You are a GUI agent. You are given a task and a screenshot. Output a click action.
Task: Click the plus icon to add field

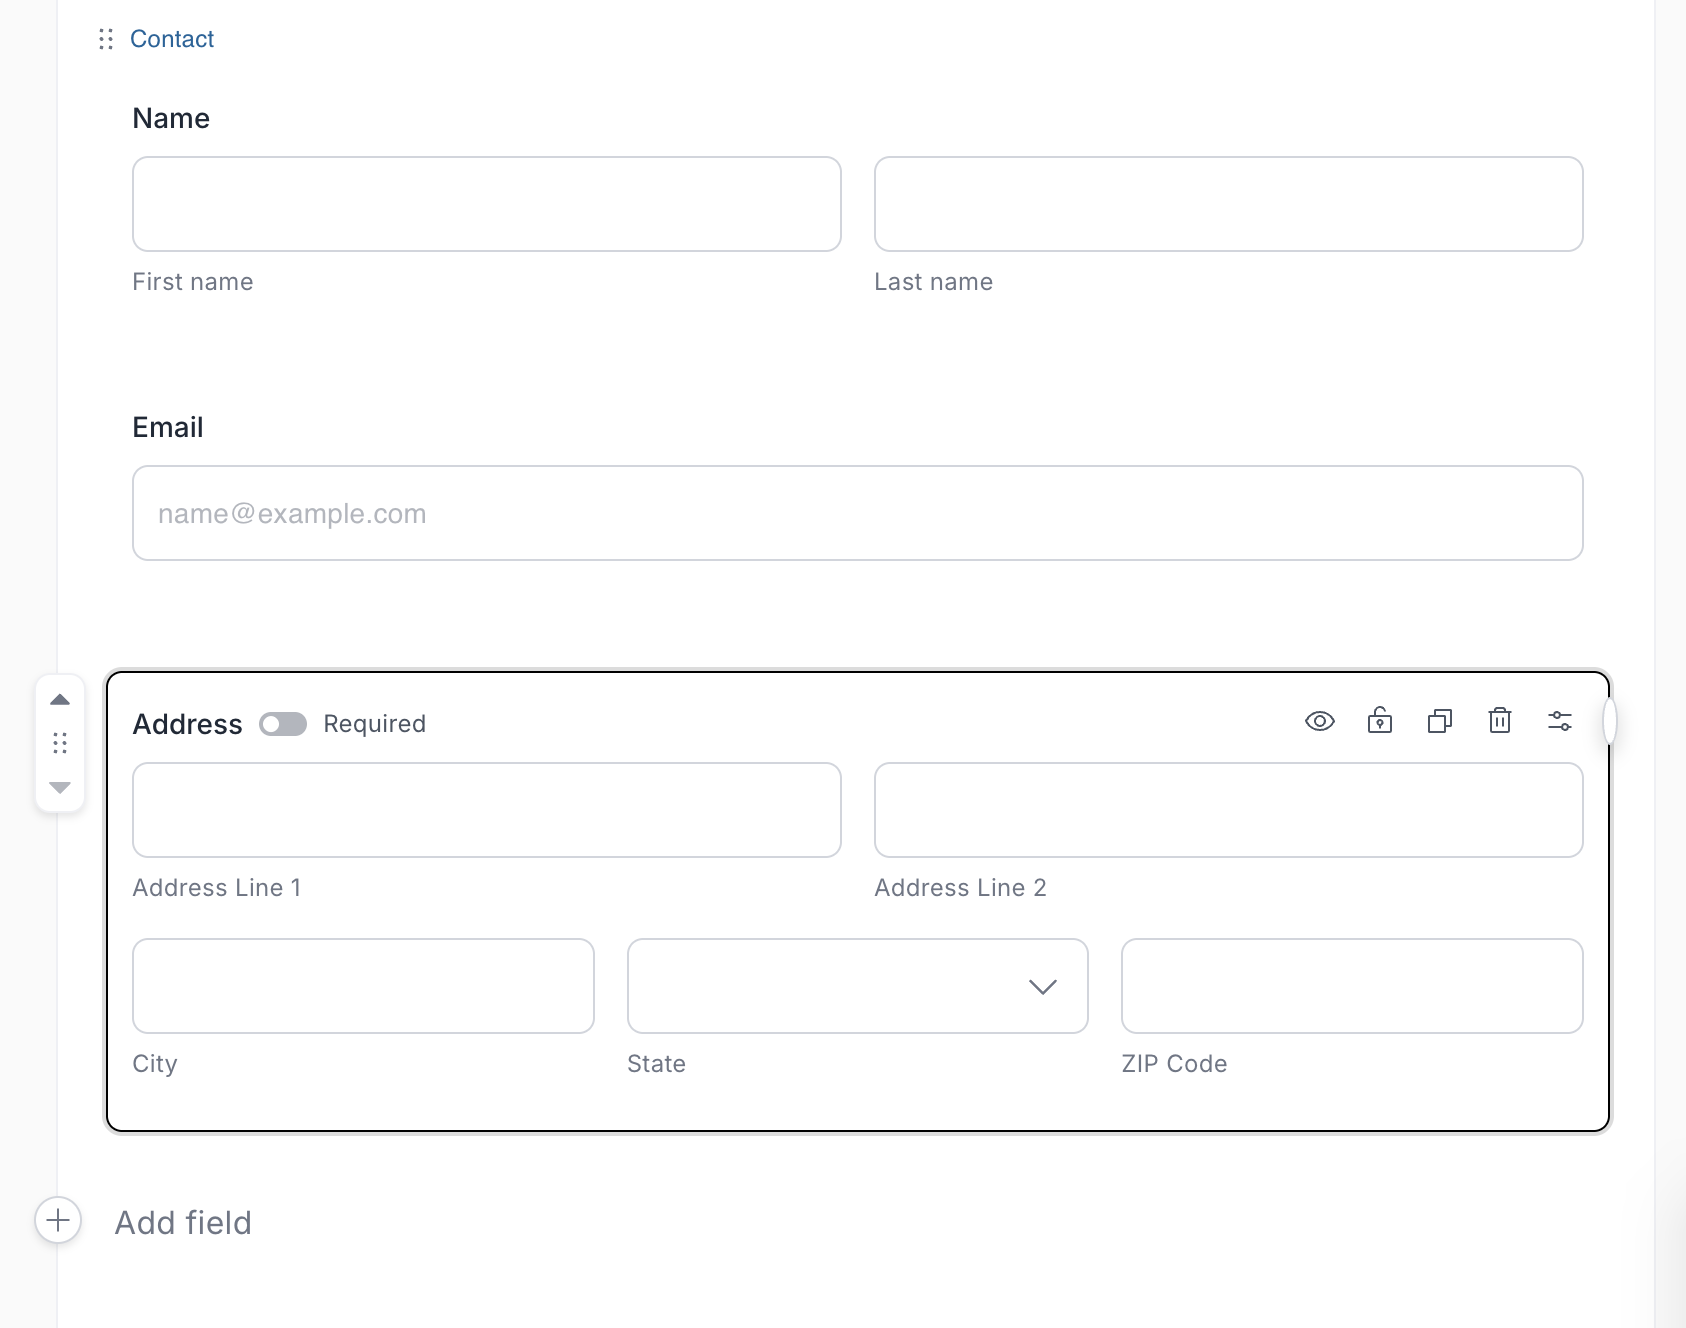(x=58, y=1220)
